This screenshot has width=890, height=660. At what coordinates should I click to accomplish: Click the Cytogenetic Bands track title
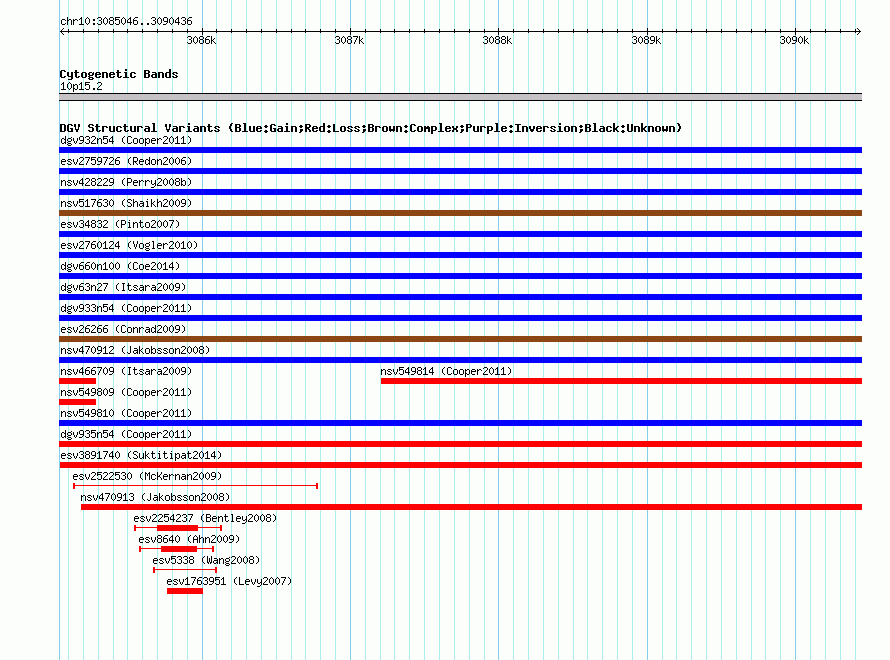(119, 74)
